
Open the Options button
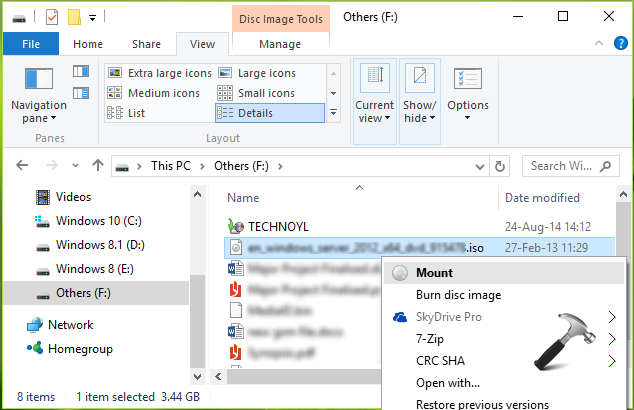[x=468, y=95]
